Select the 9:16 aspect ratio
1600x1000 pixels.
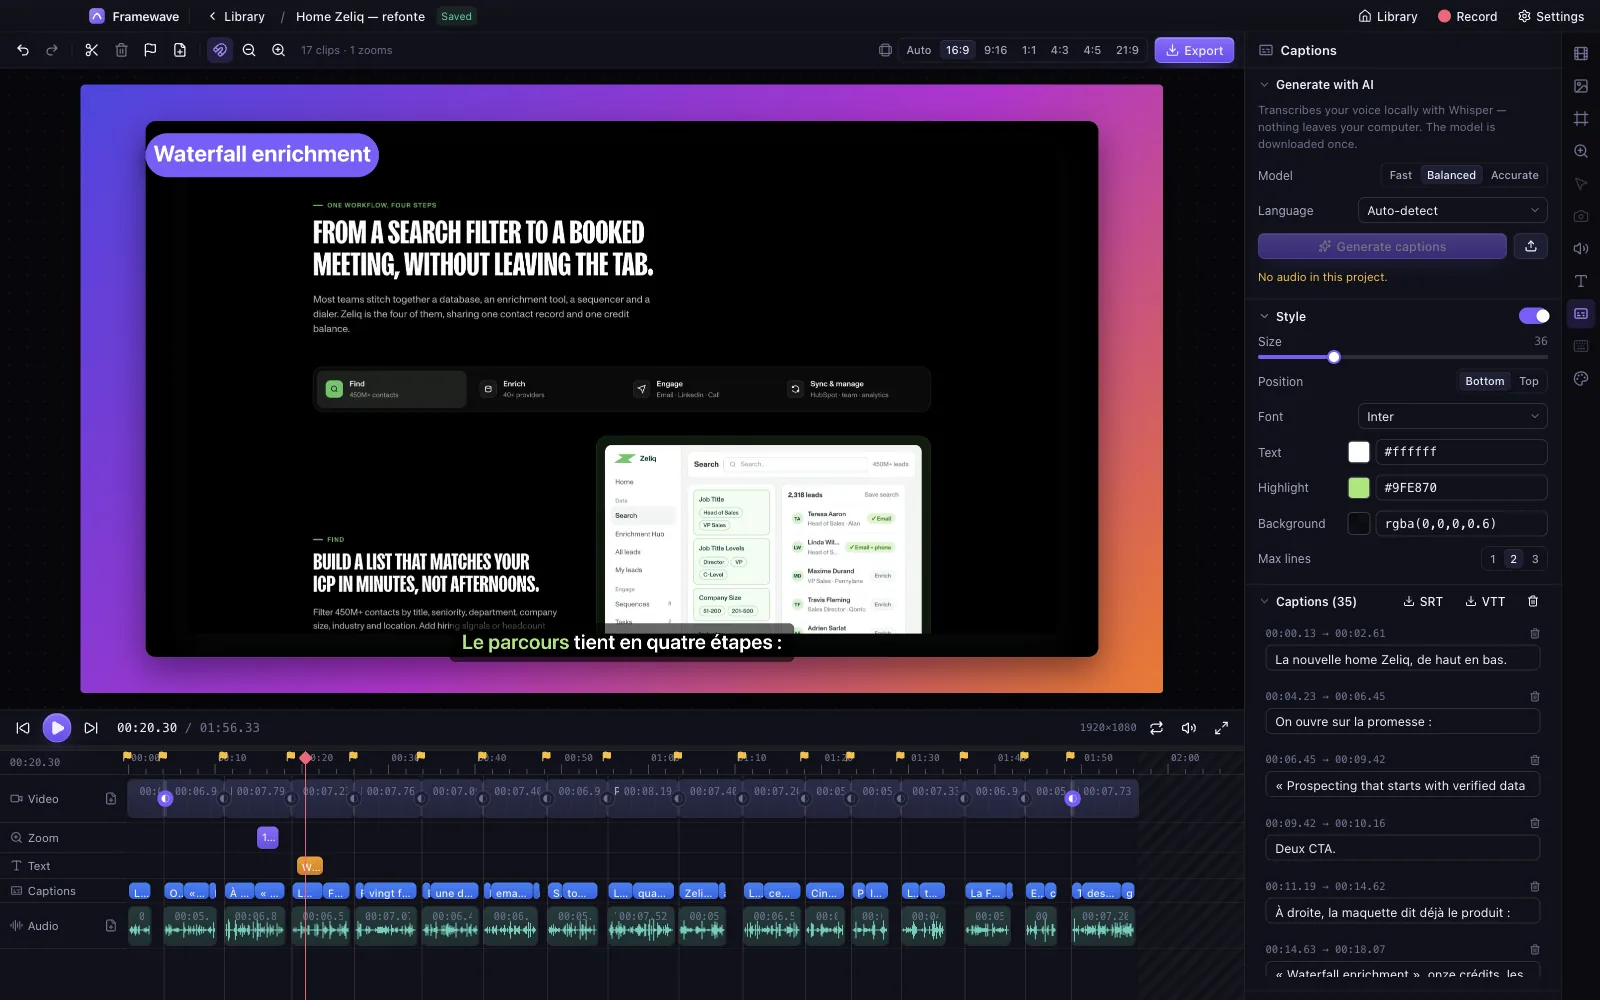pyautogui.click(x=995, y=50)
